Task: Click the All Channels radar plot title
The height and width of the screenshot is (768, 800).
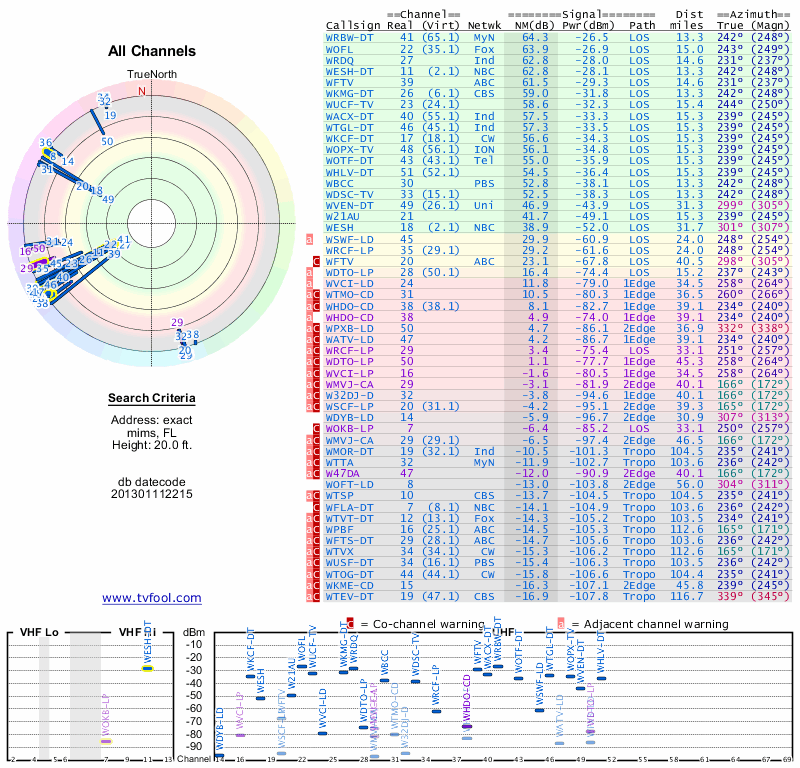Action: [x=152, y=51]
